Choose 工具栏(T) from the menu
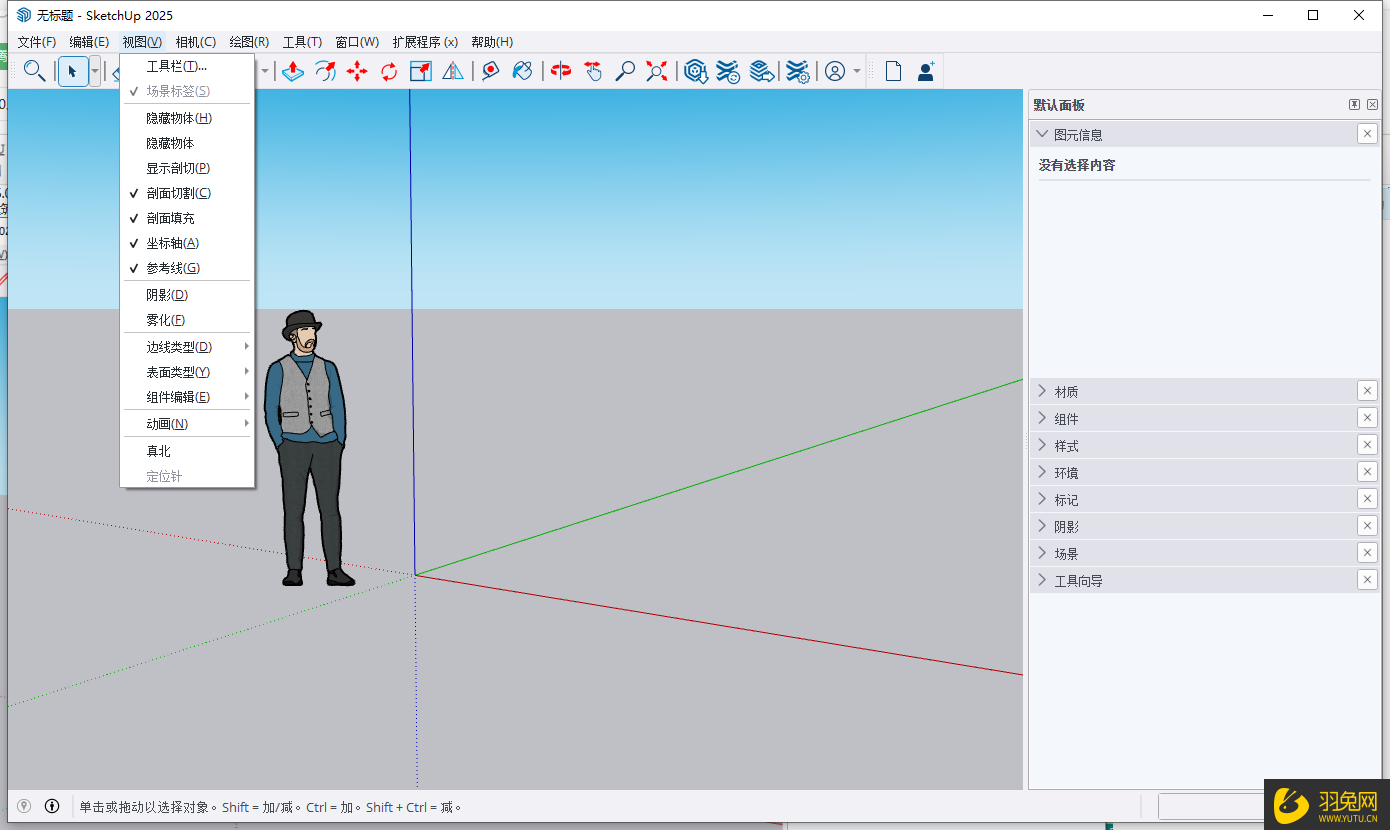The width and height of the screenshot is (1390, 830). pos(175,64)
